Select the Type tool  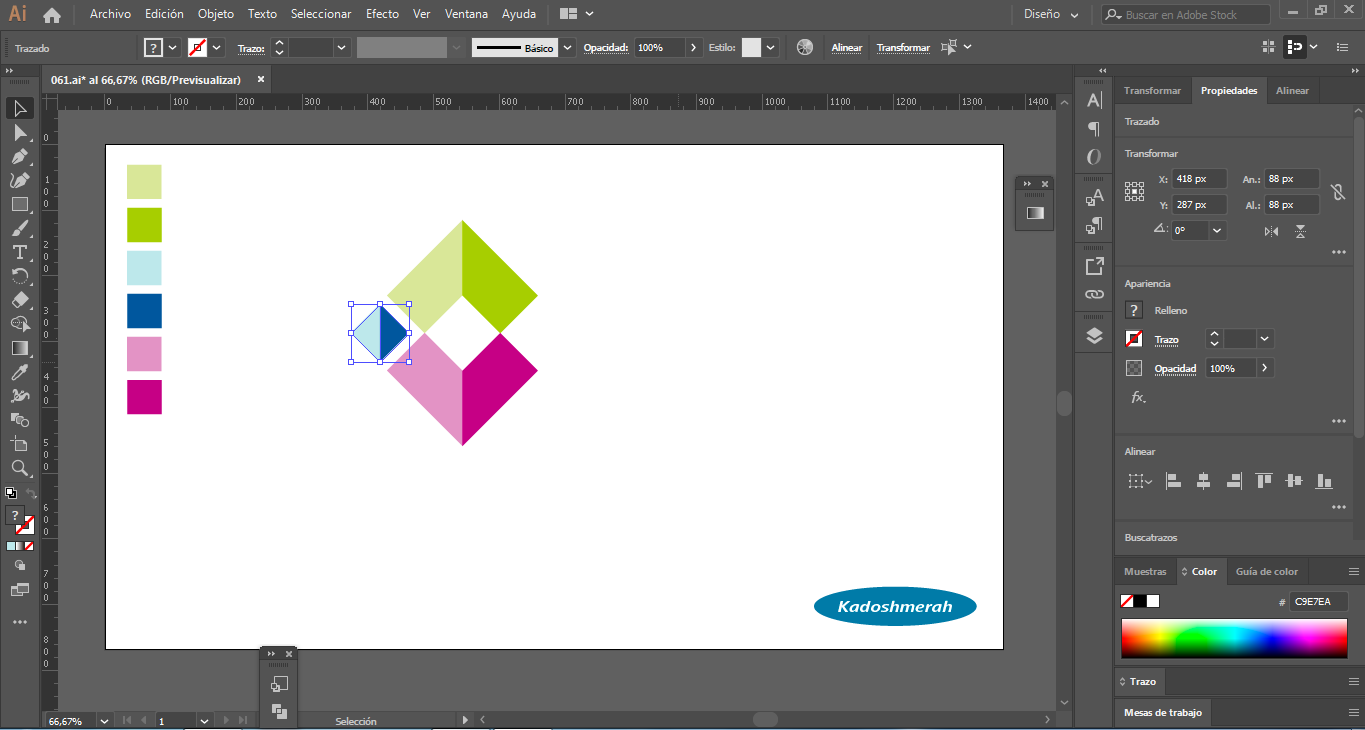point(20,252)
